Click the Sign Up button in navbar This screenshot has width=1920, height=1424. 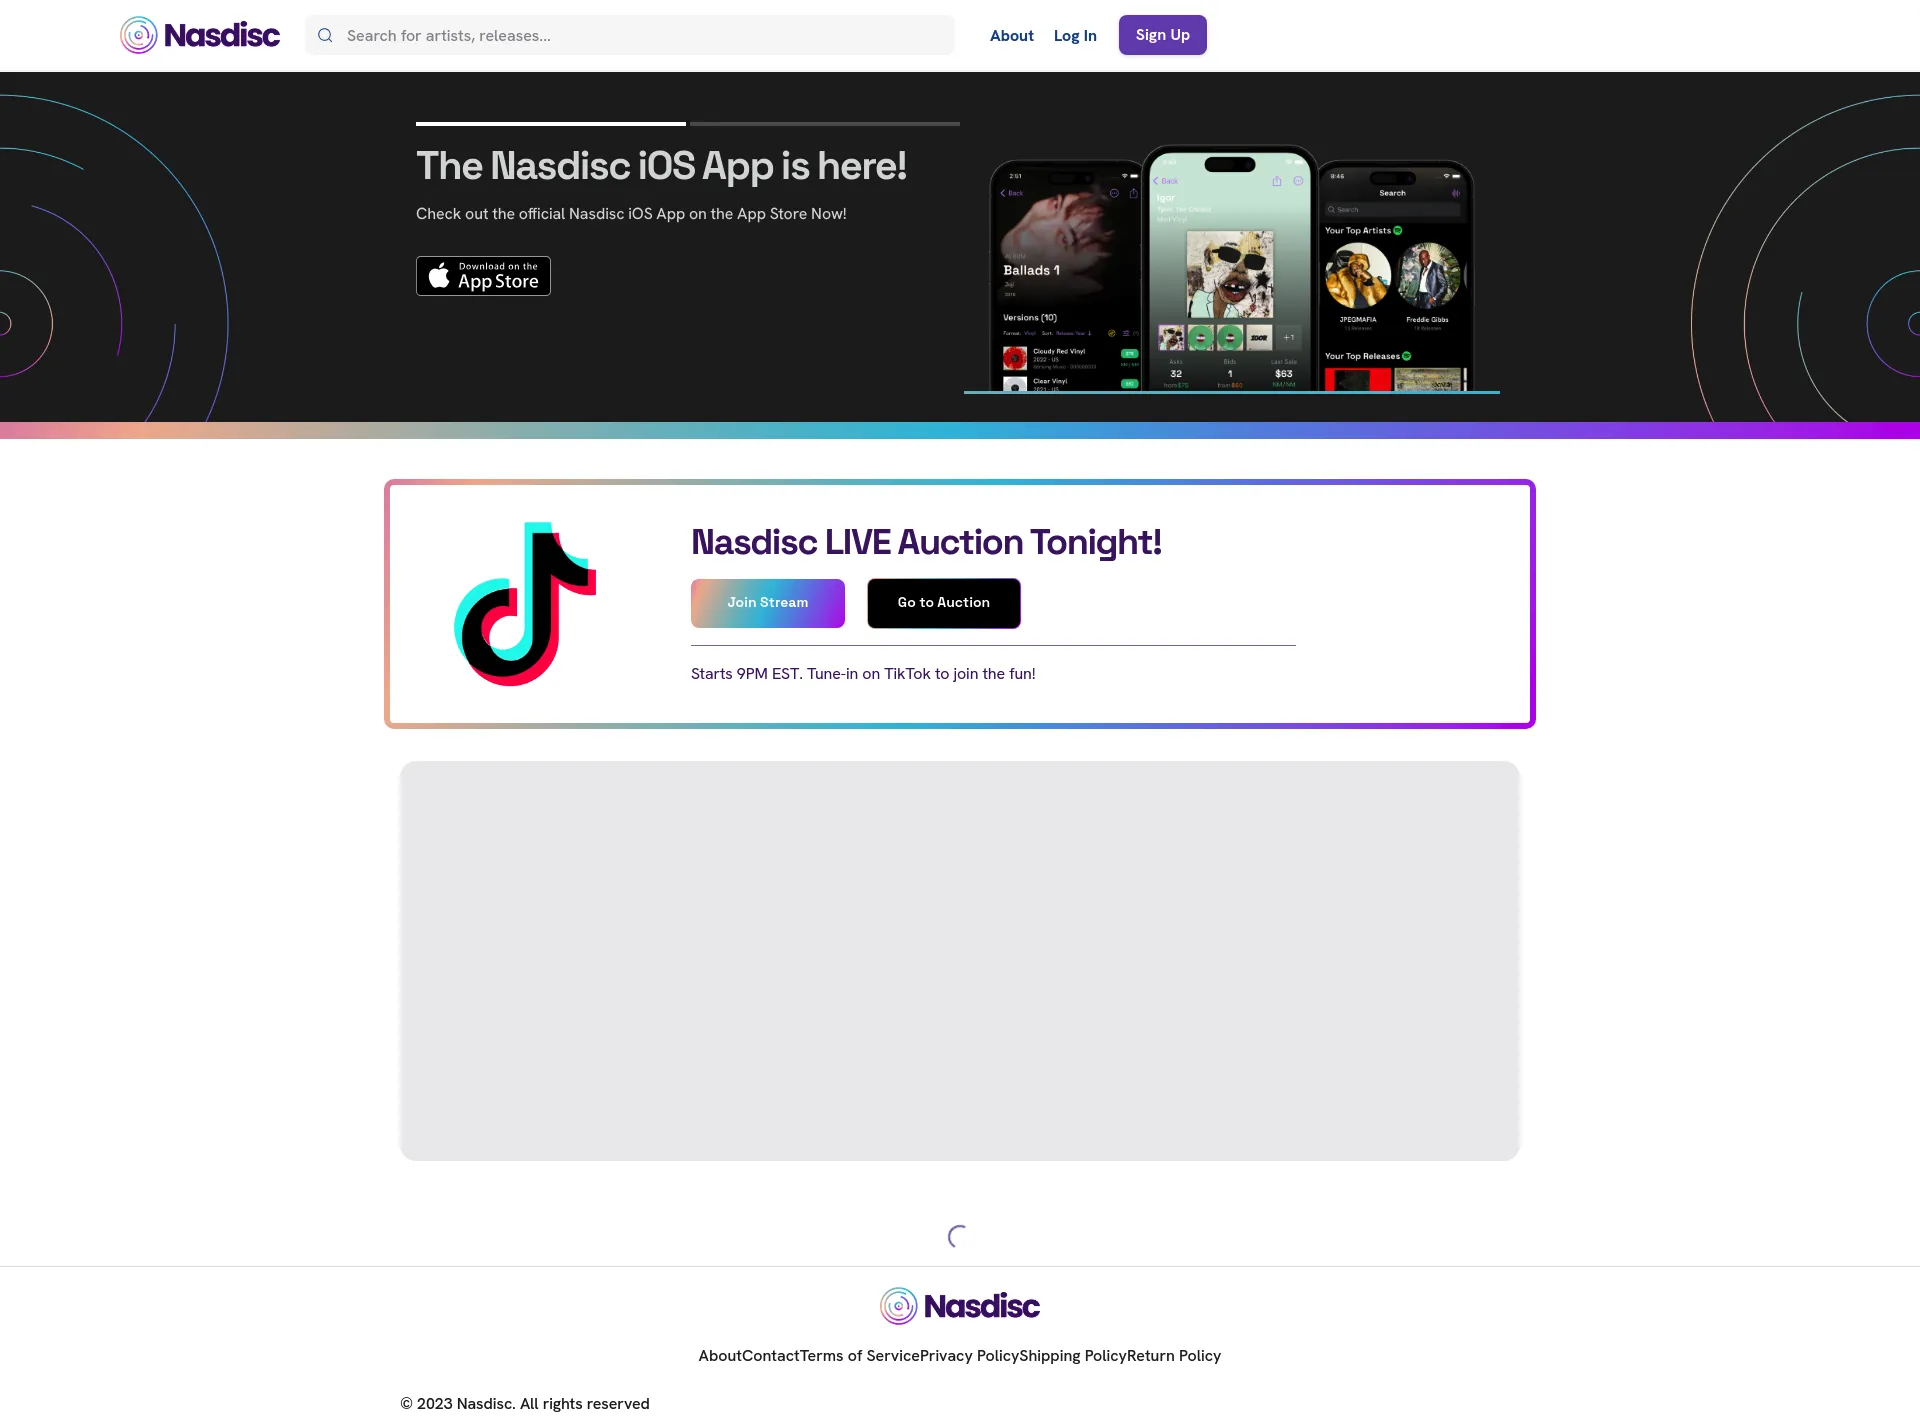point(1163,34)
